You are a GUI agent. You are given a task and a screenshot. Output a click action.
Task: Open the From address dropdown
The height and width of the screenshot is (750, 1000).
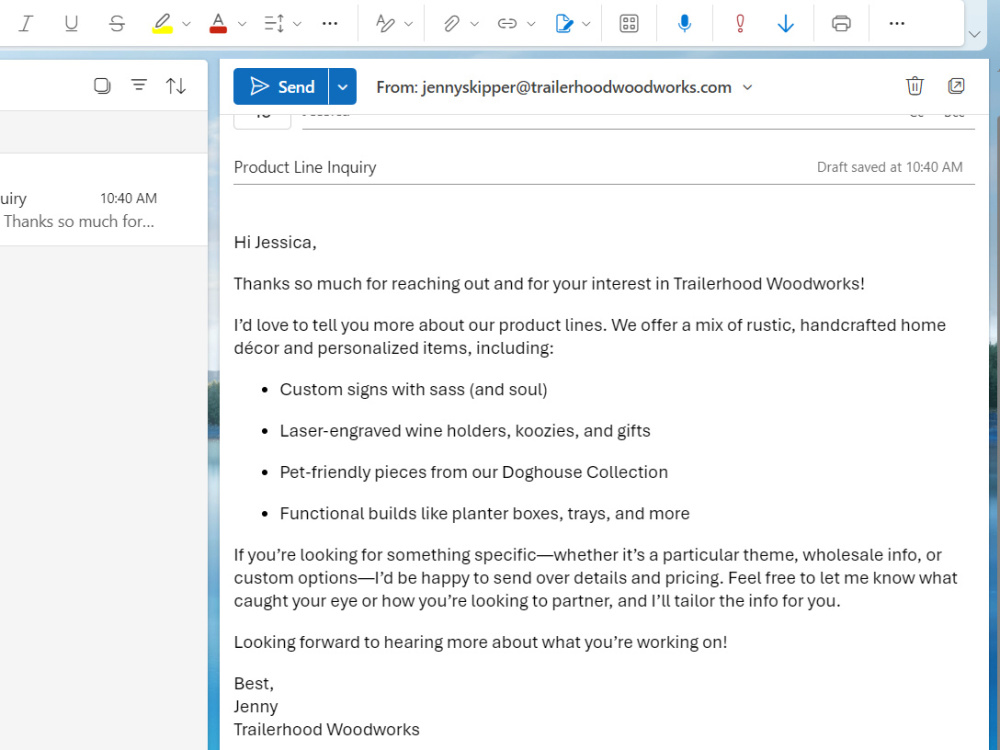click(x=747, y=87)
